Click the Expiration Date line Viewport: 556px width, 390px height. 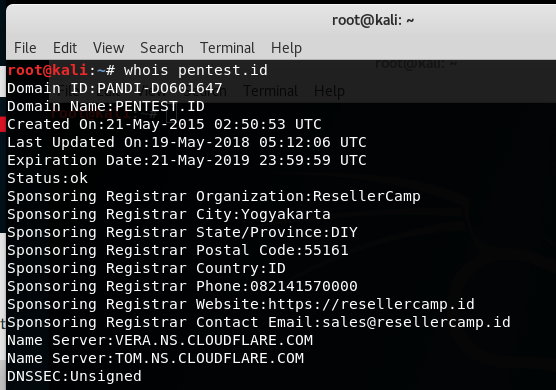187,160
